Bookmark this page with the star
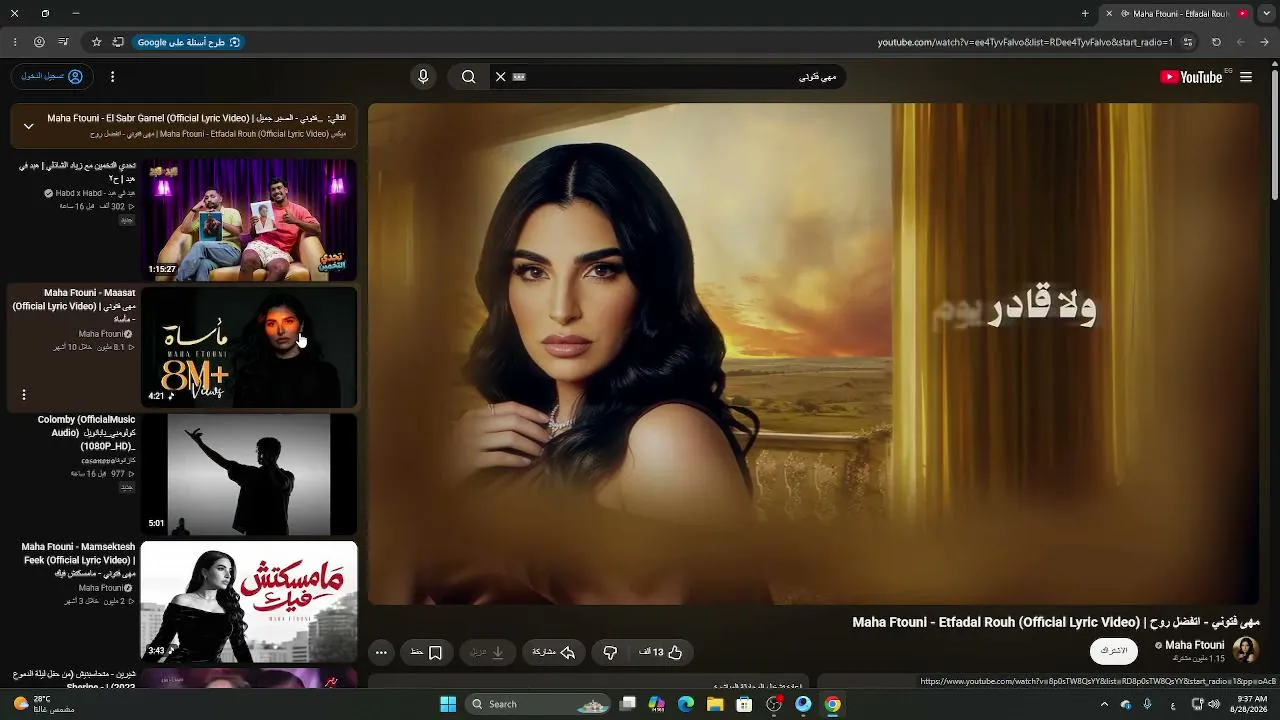Image resolution: width=1280 pixels, height=720 pixels. coord(97,42)
